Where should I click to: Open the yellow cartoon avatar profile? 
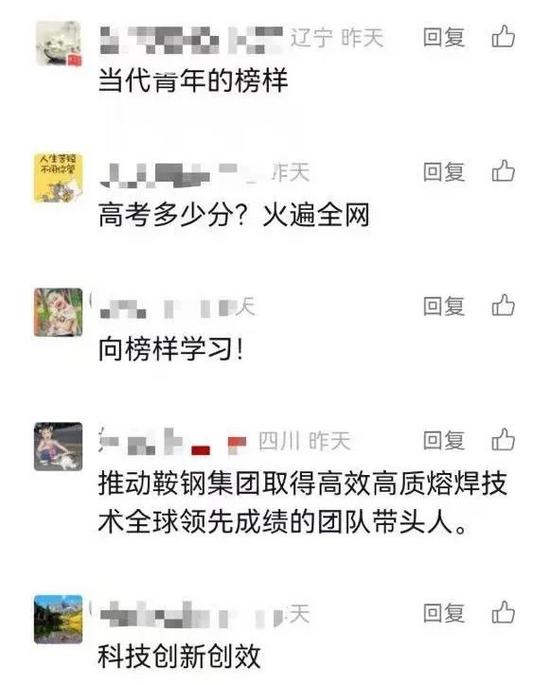tap(59, 178)
